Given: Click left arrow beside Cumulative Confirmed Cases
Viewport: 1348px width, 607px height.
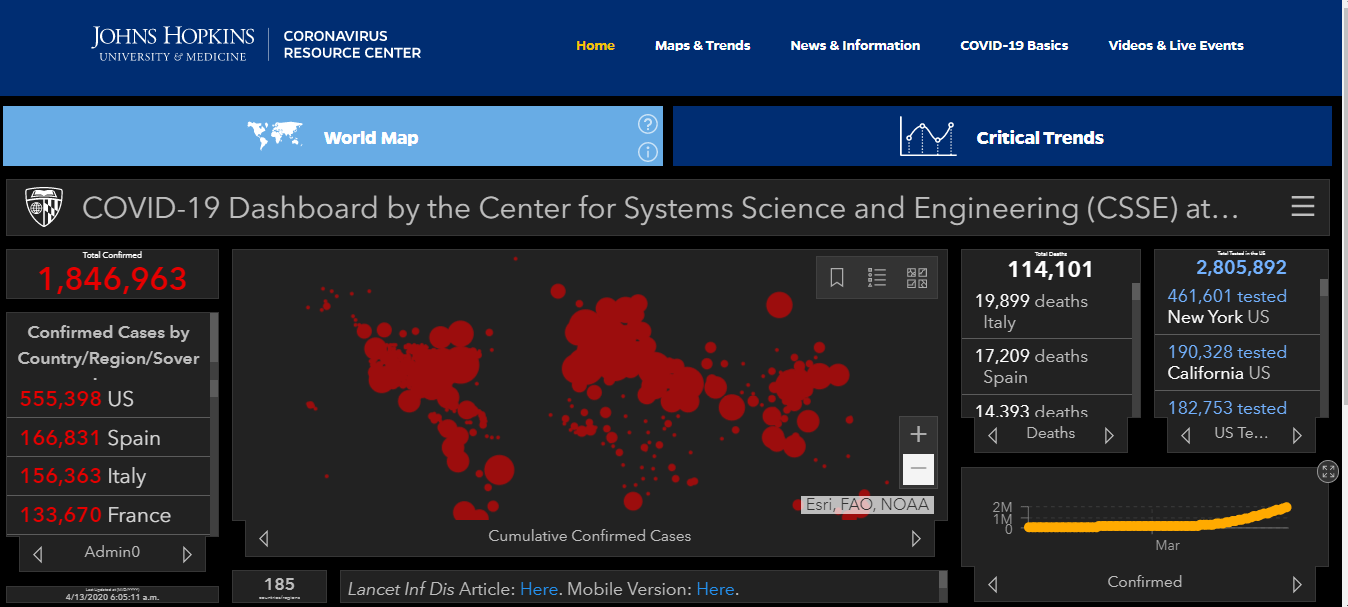Looking at the screenshot, I should tap(264, 538).
